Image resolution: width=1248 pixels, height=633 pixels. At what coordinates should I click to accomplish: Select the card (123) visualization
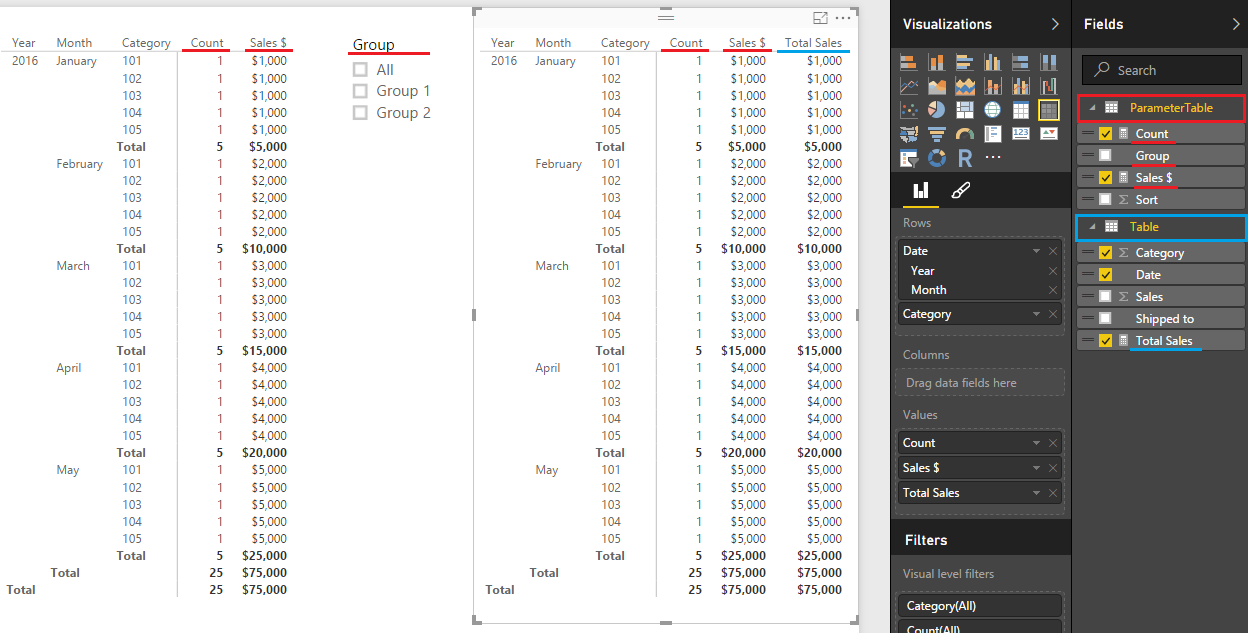point(1021,134)
